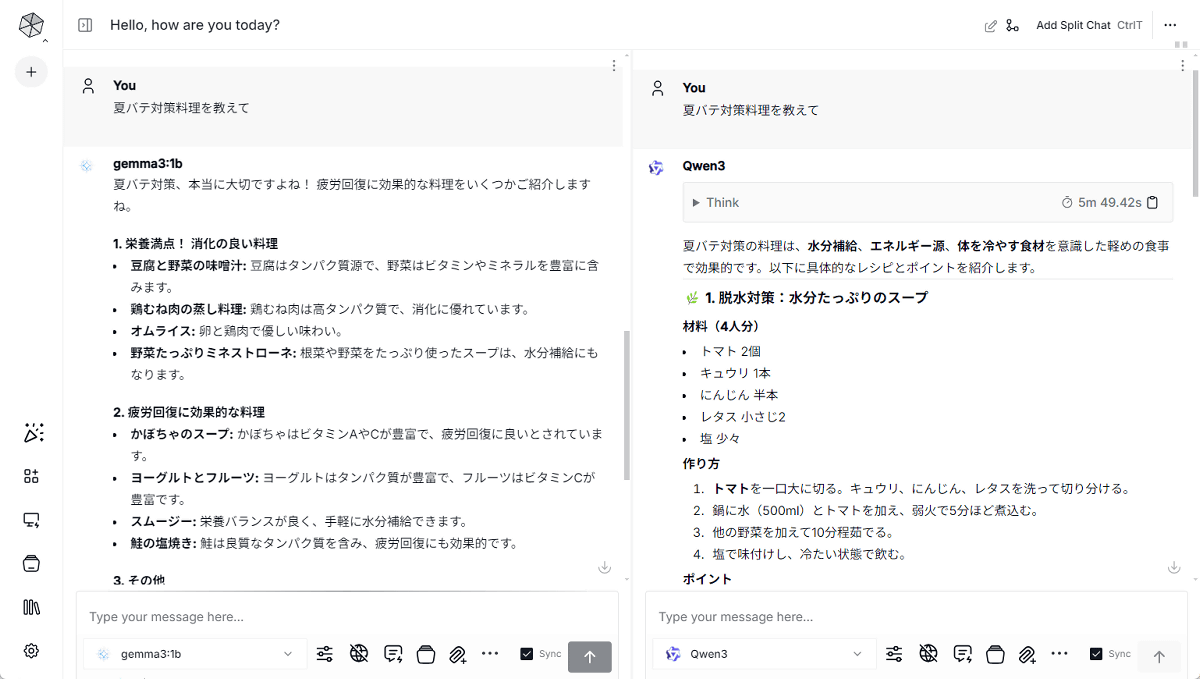Toggle the web search globe in Qwen3 pane
1200x679 pixels.
click(x=928, y=654)
